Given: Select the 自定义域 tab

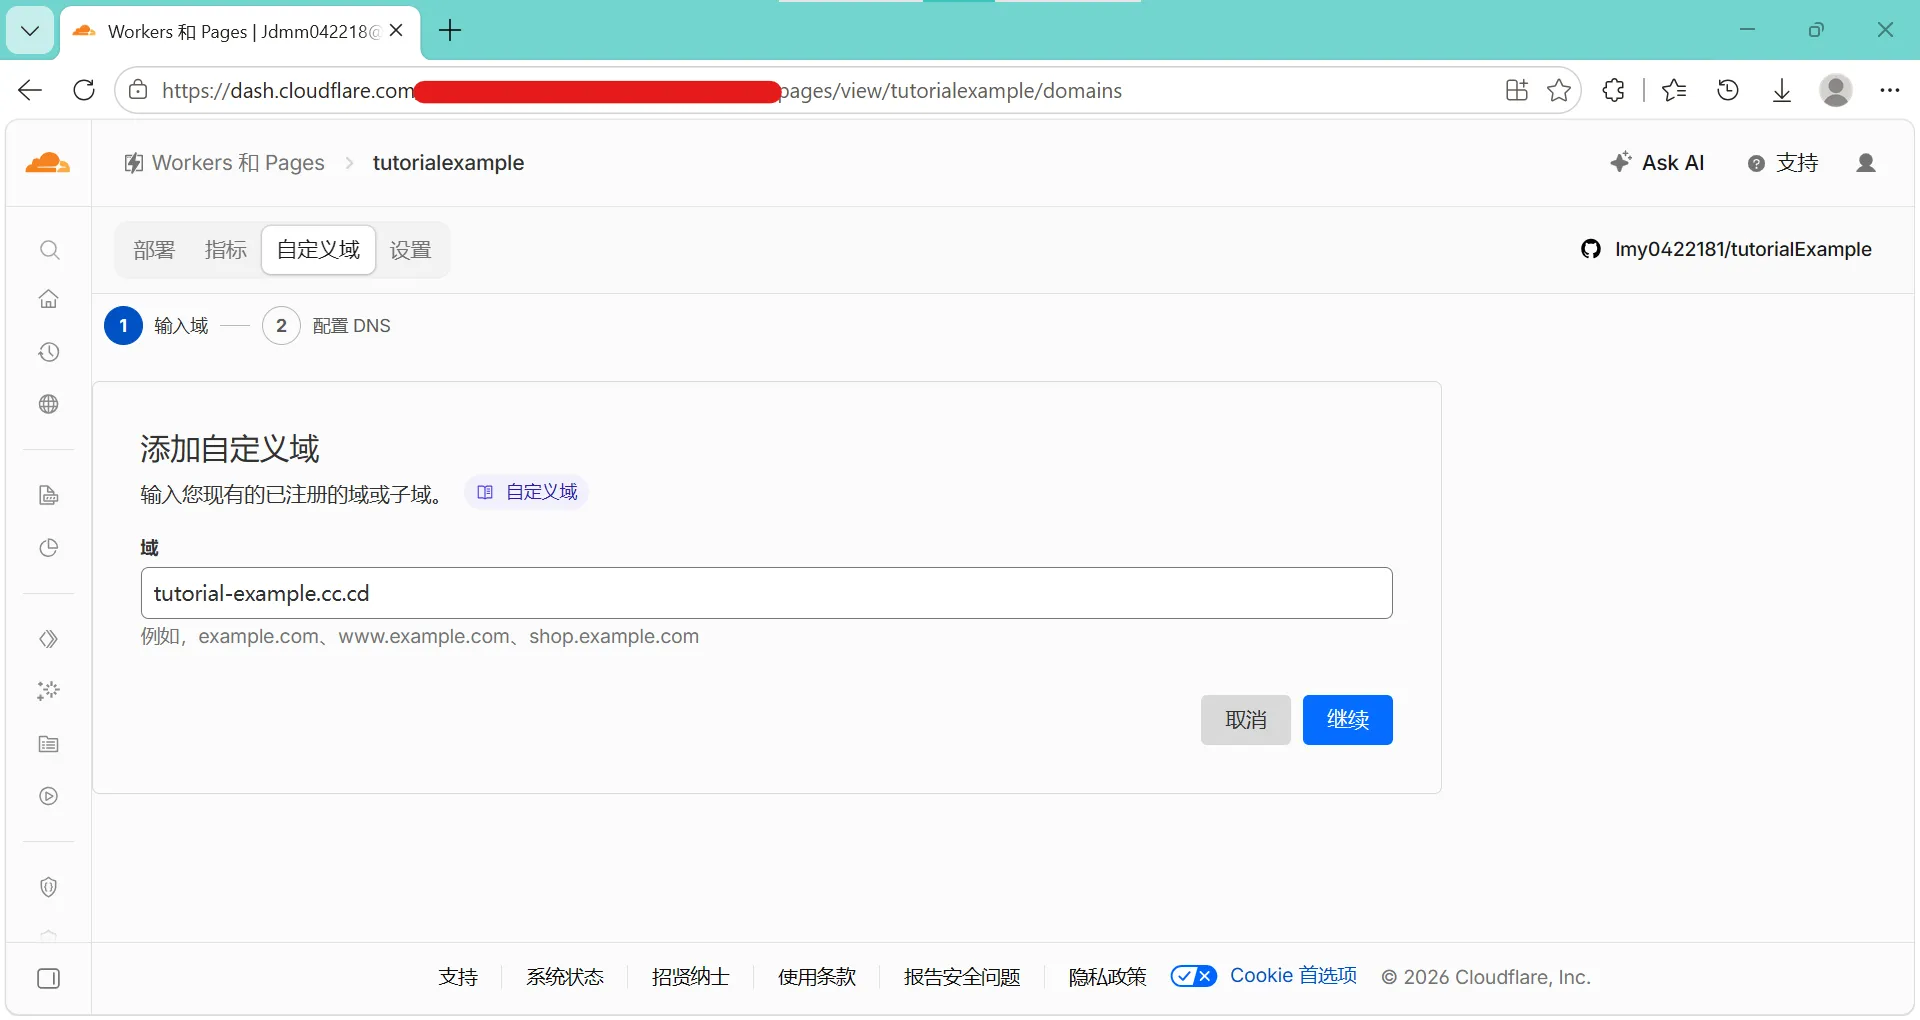Looking at the screenshot, I should (x=318, y=250).
